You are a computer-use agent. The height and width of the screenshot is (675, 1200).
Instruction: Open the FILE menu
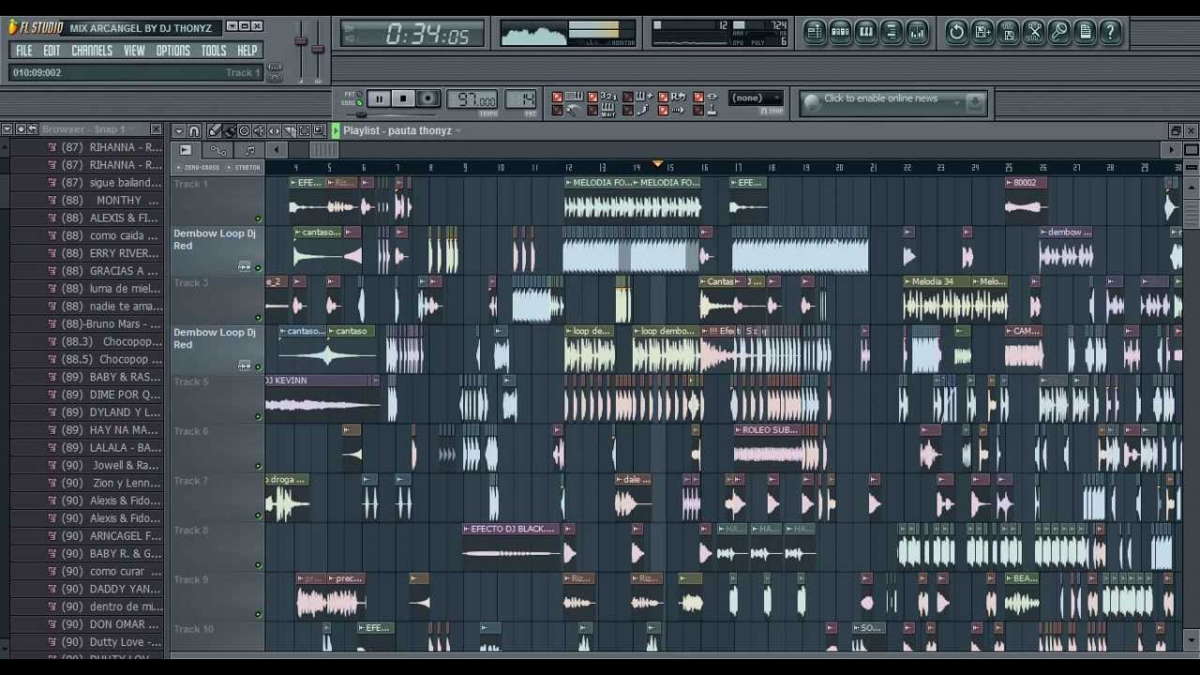(24, 50)
